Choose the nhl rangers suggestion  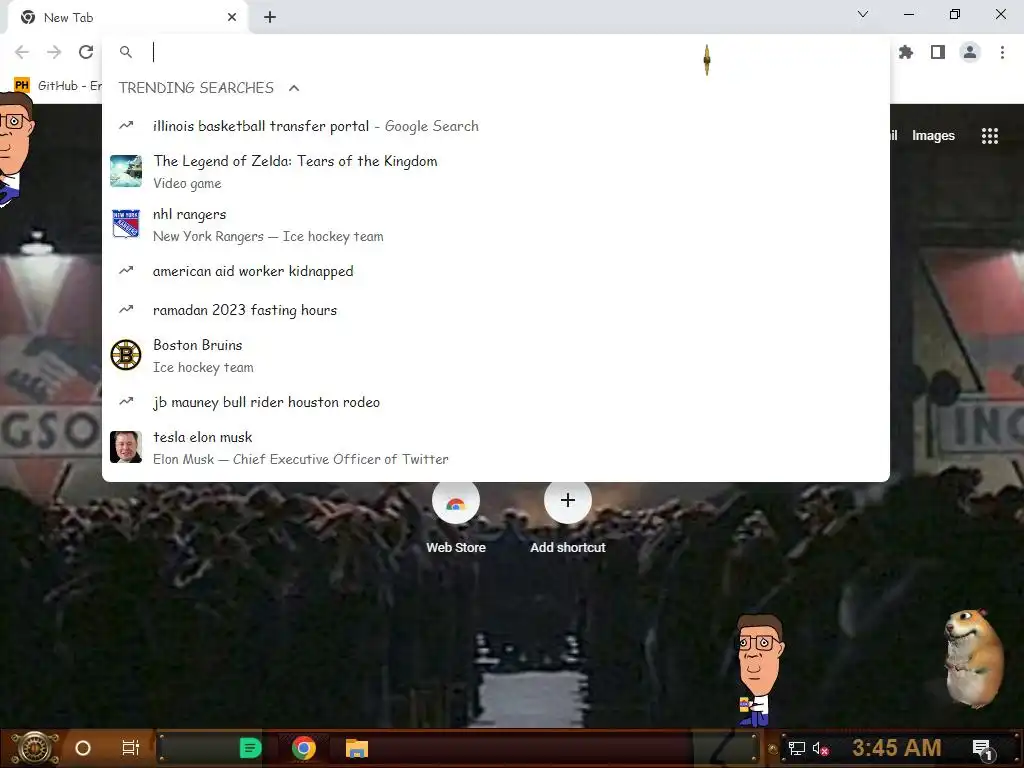[496, 225]
